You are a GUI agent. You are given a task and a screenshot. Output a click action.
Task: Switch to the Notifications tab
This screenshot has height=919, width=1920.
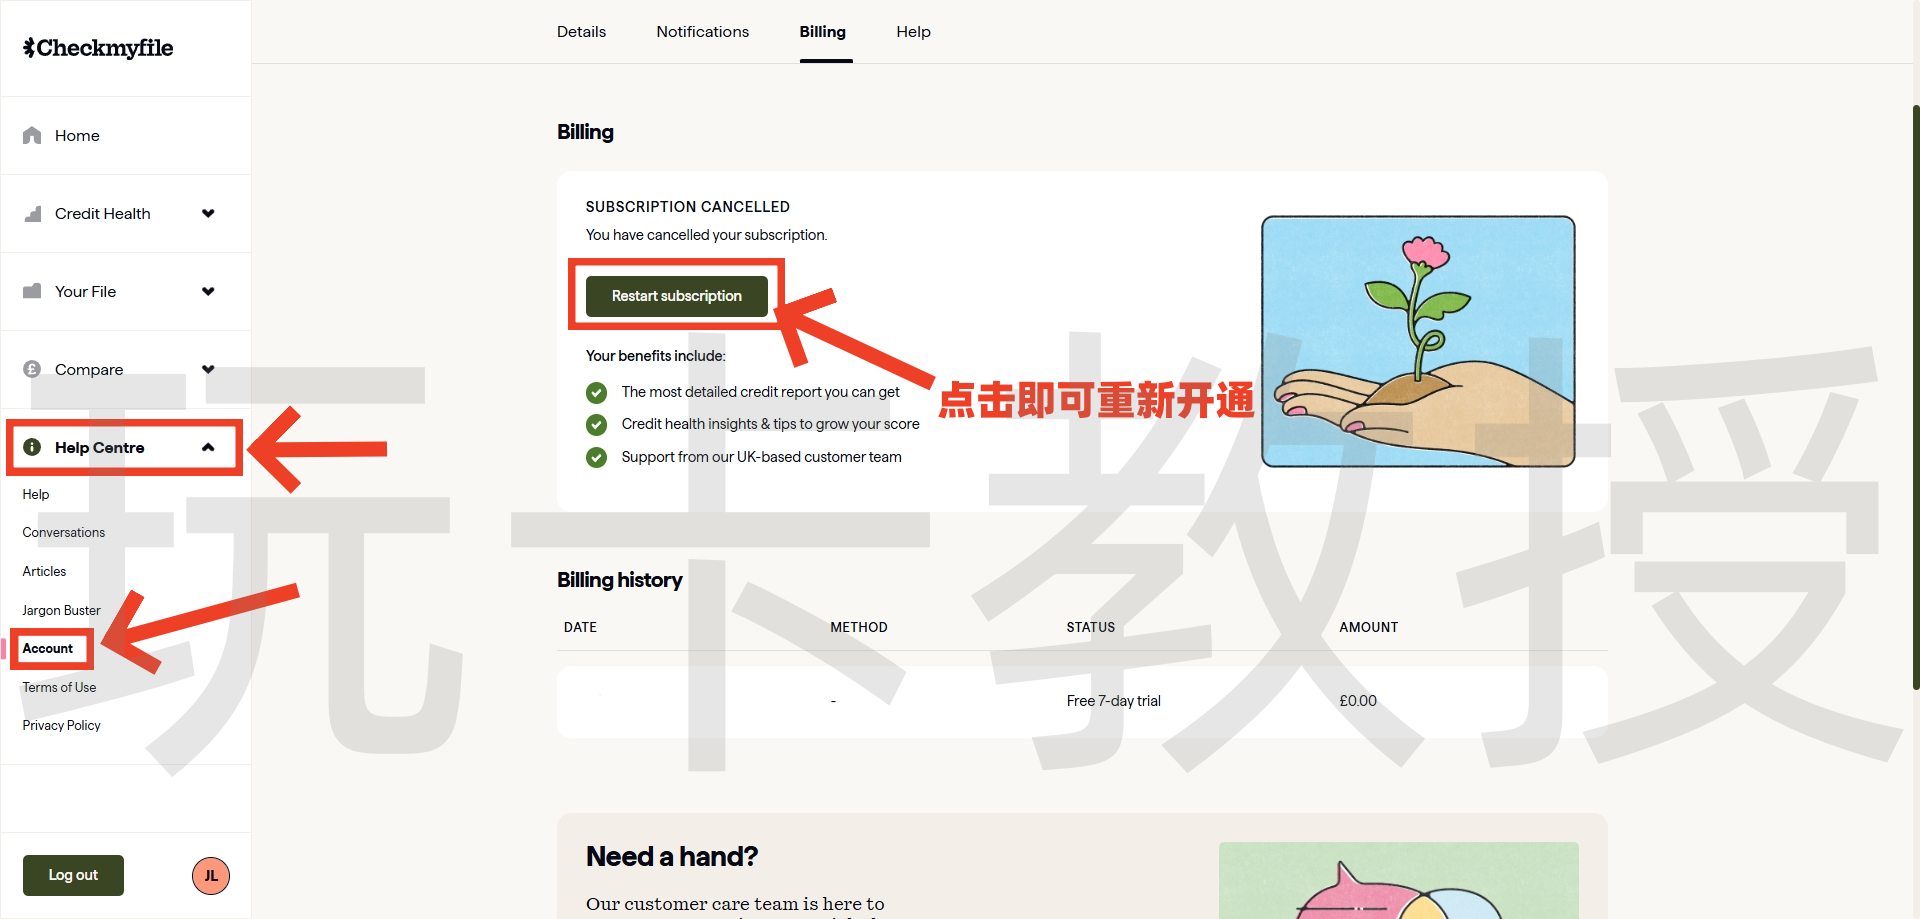[702, 32]
